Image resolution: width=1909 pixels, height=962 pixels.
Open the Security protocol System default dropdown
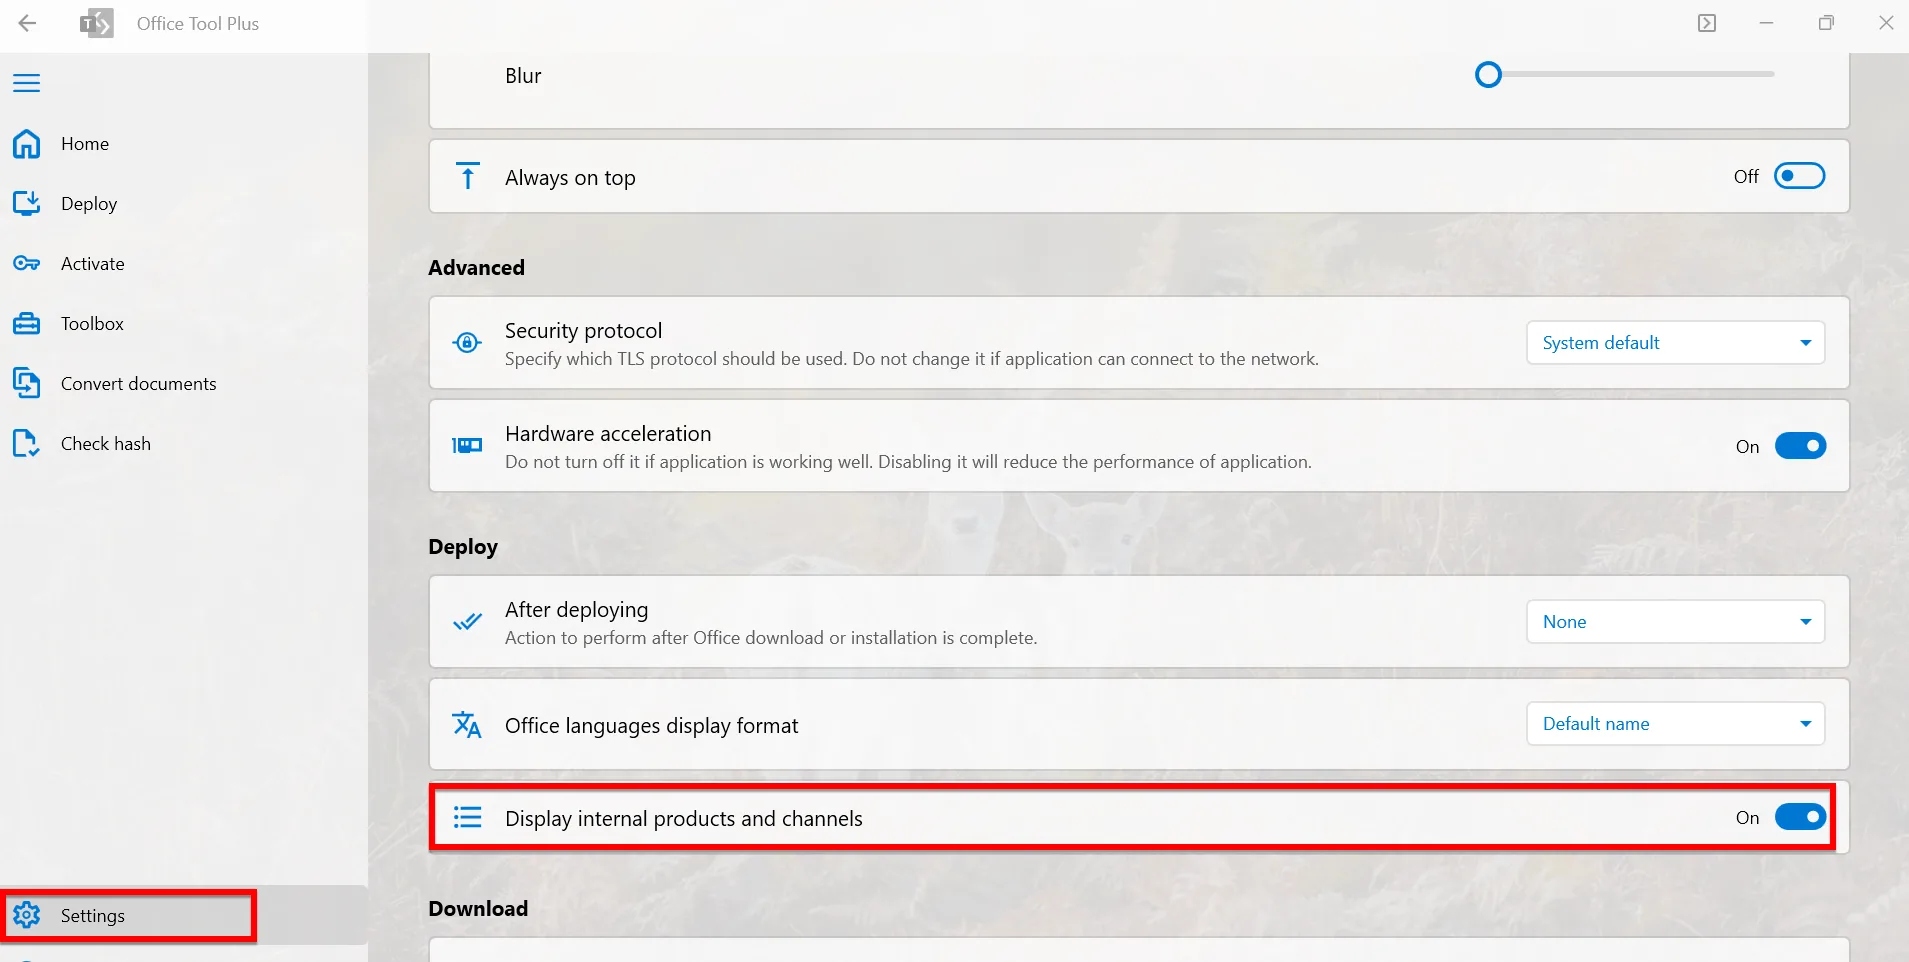point(1676,343)
